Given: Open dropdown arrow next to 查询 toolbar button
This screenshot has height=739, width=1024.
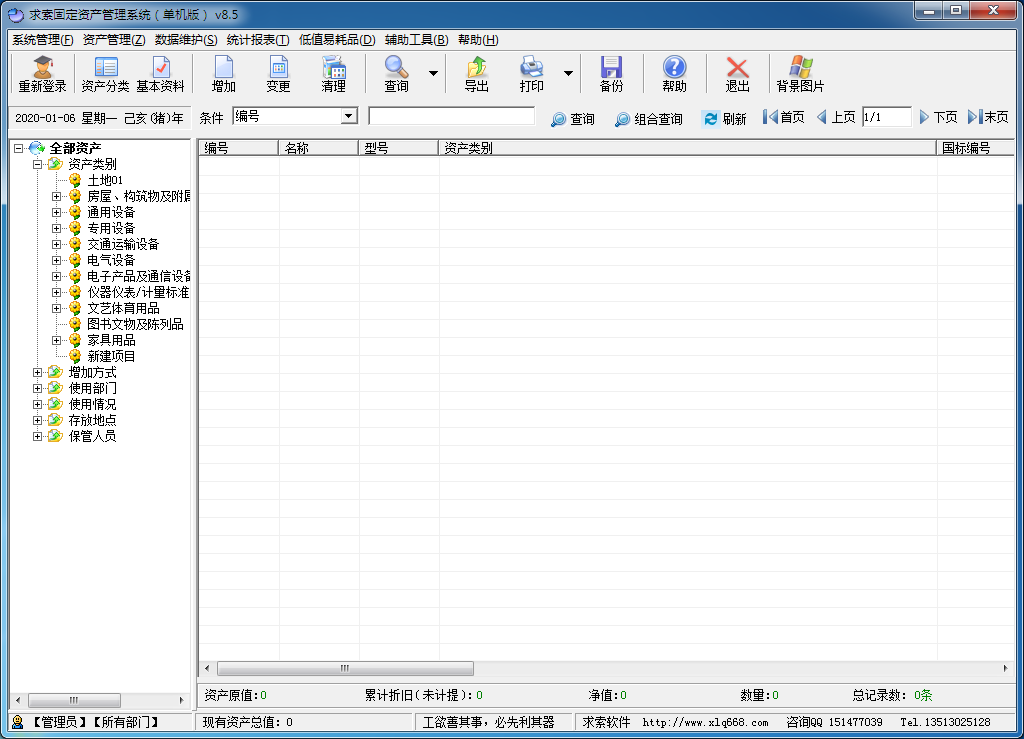Looking at the screenshot, I should (433, 73).
